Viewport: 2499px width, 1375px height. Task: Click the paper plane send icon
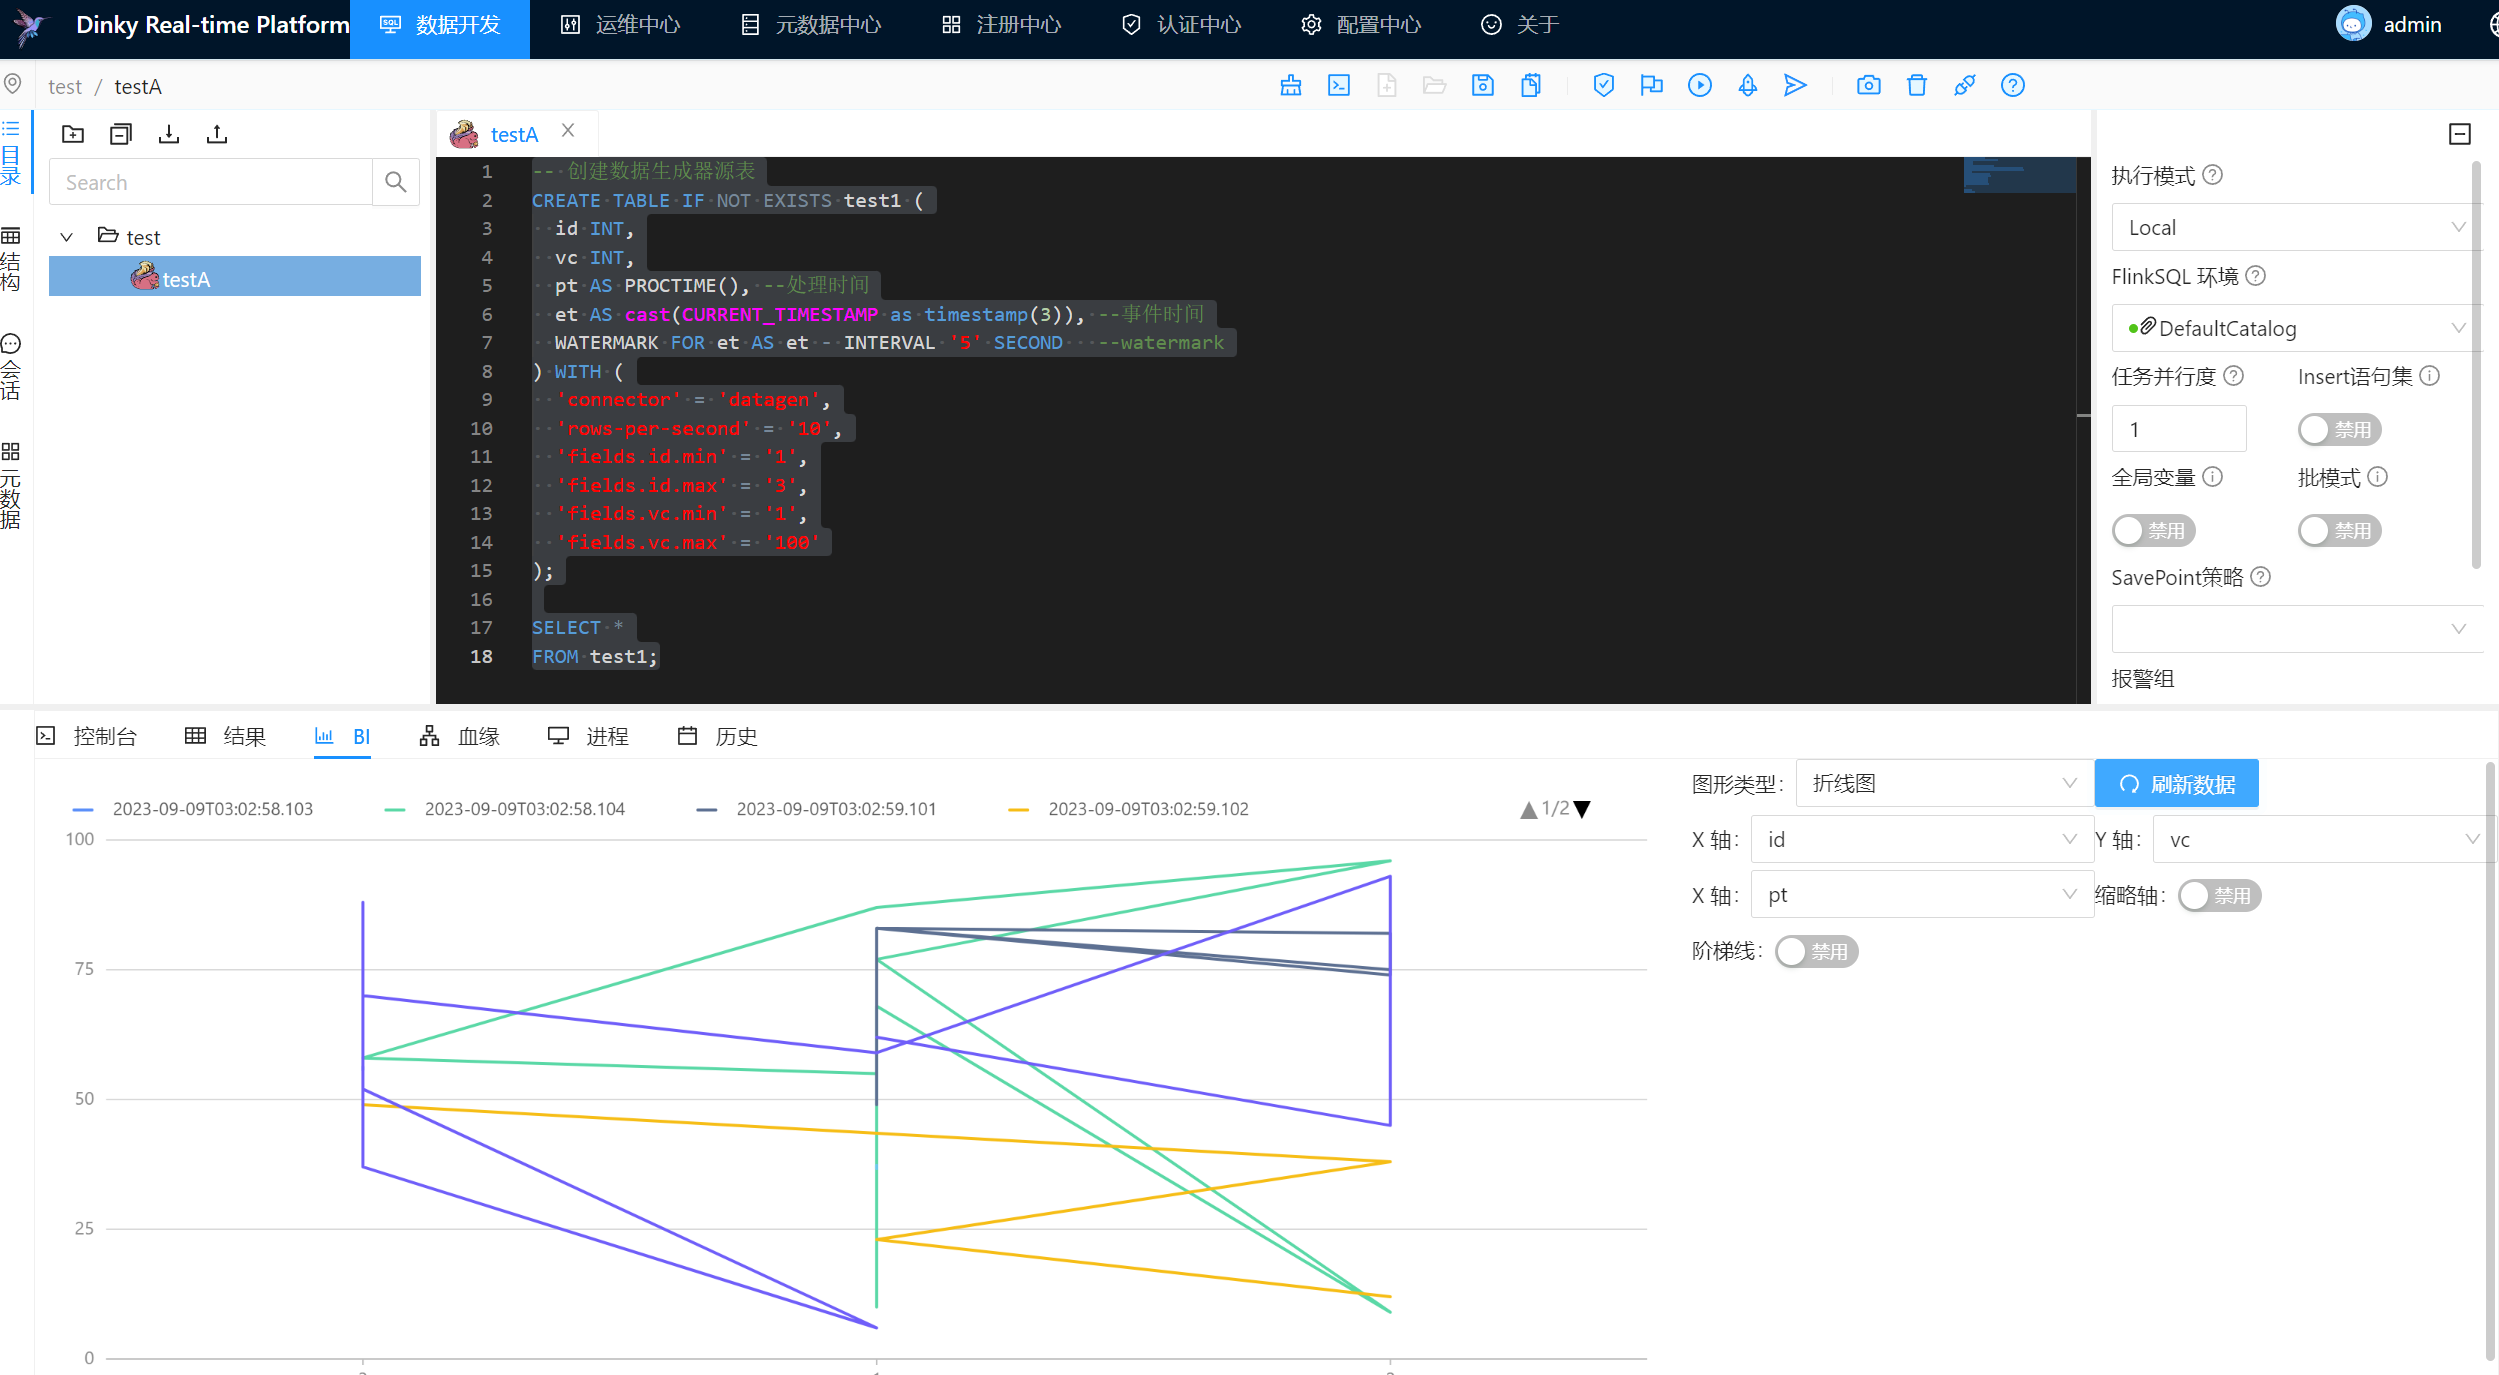1796,86
